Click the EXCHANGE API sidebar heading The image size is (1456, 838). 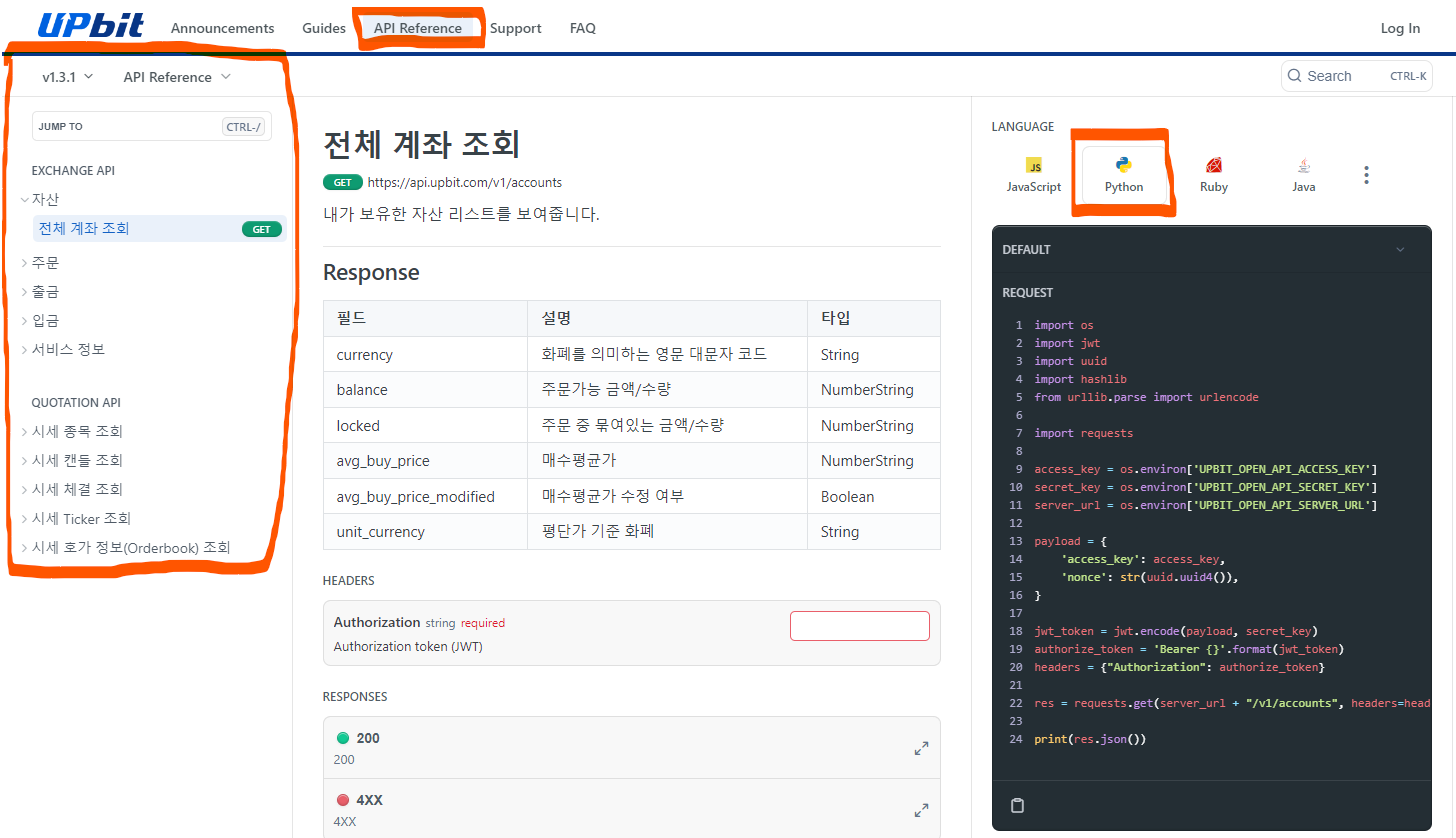(x=73, y=171)
